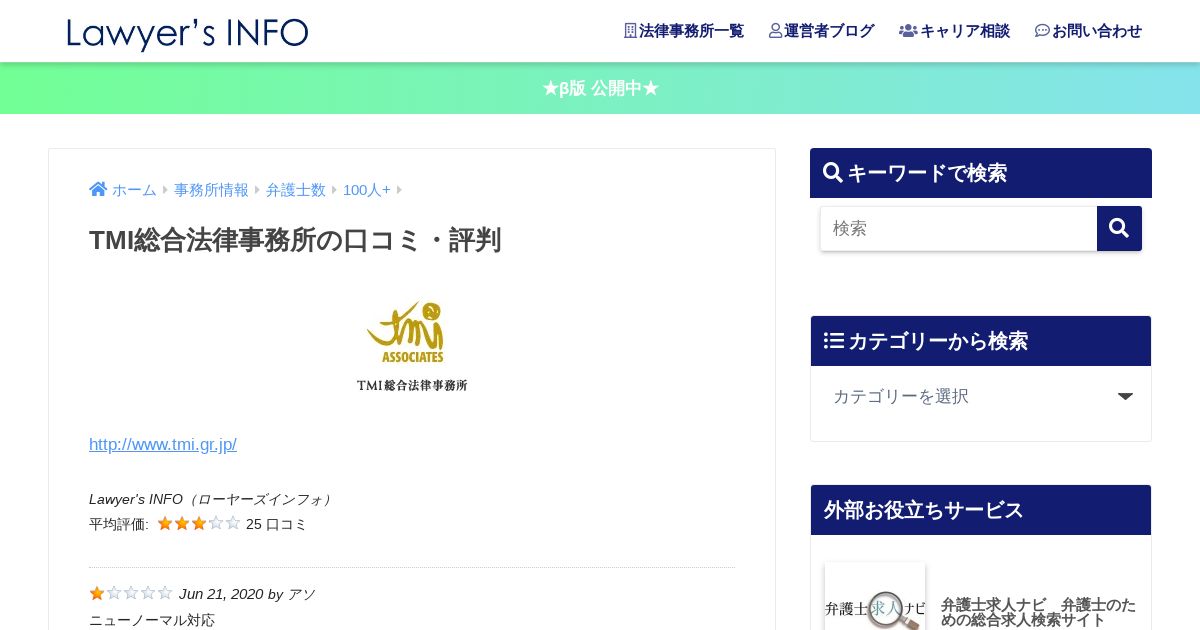The width and height of the screenshot is (1200, 630).
Task: Open the http://www.tmi.gr.jp/ link
Action: pyautogui.click(x=163, y=444)
